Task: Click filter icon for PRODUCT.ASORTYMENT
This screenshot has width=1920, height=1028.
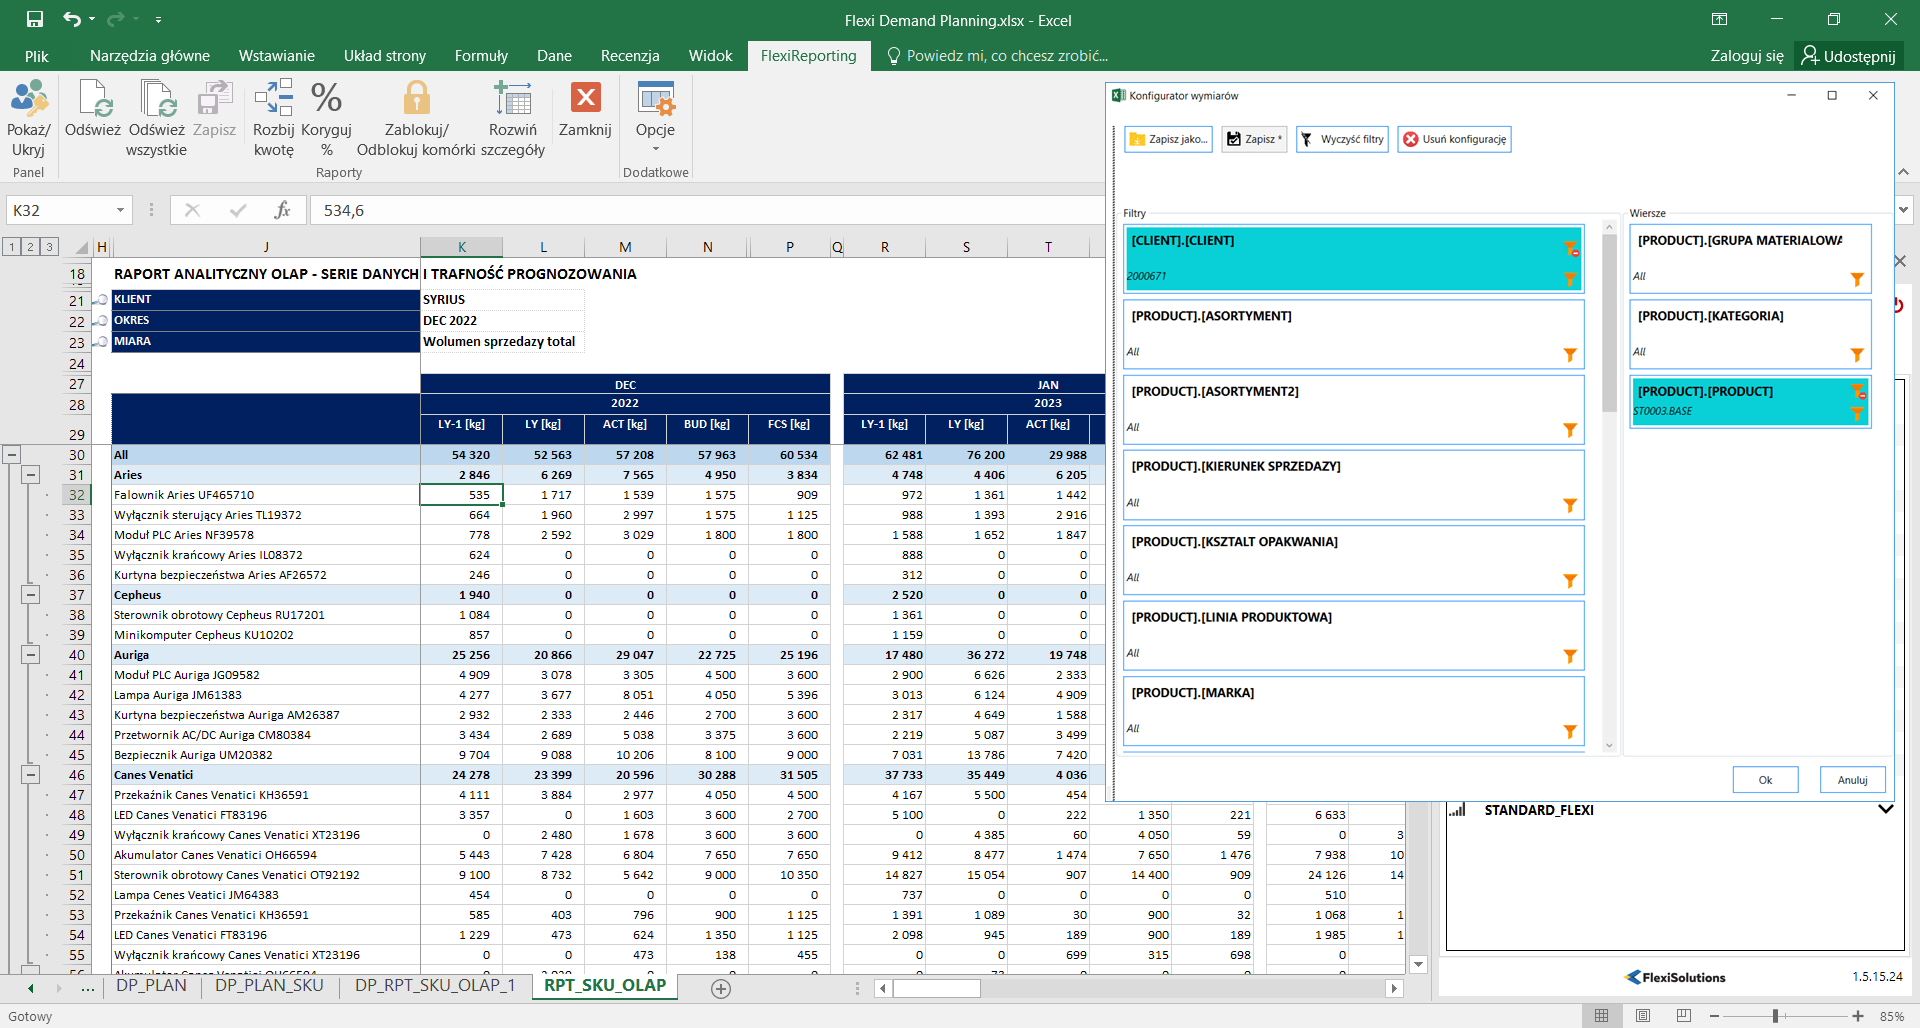Action: [x=1569, y=355]
